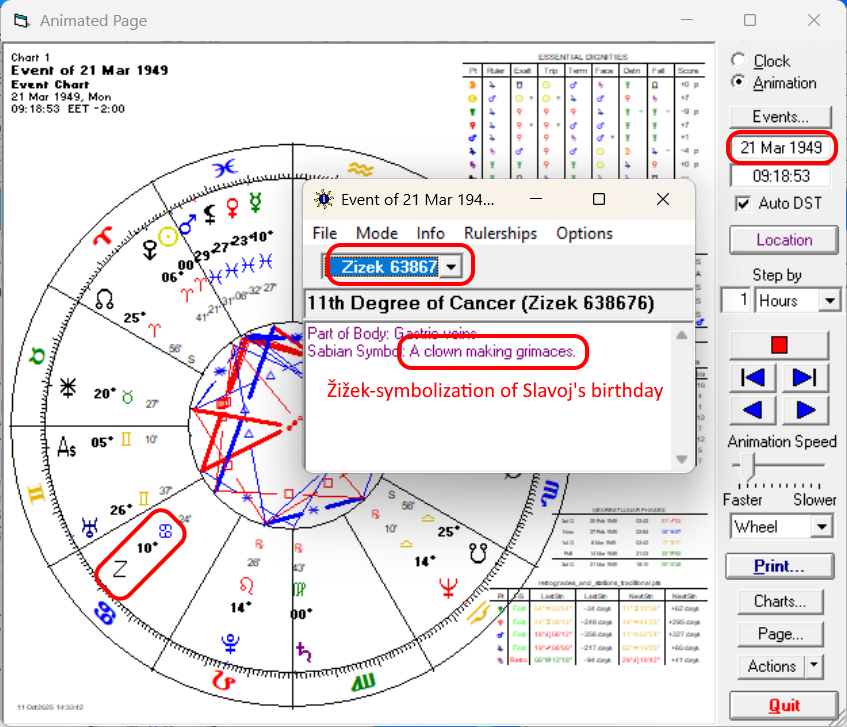Open the Info menu
The height and width of the screenshot is (727, 847).
point(430,233)
